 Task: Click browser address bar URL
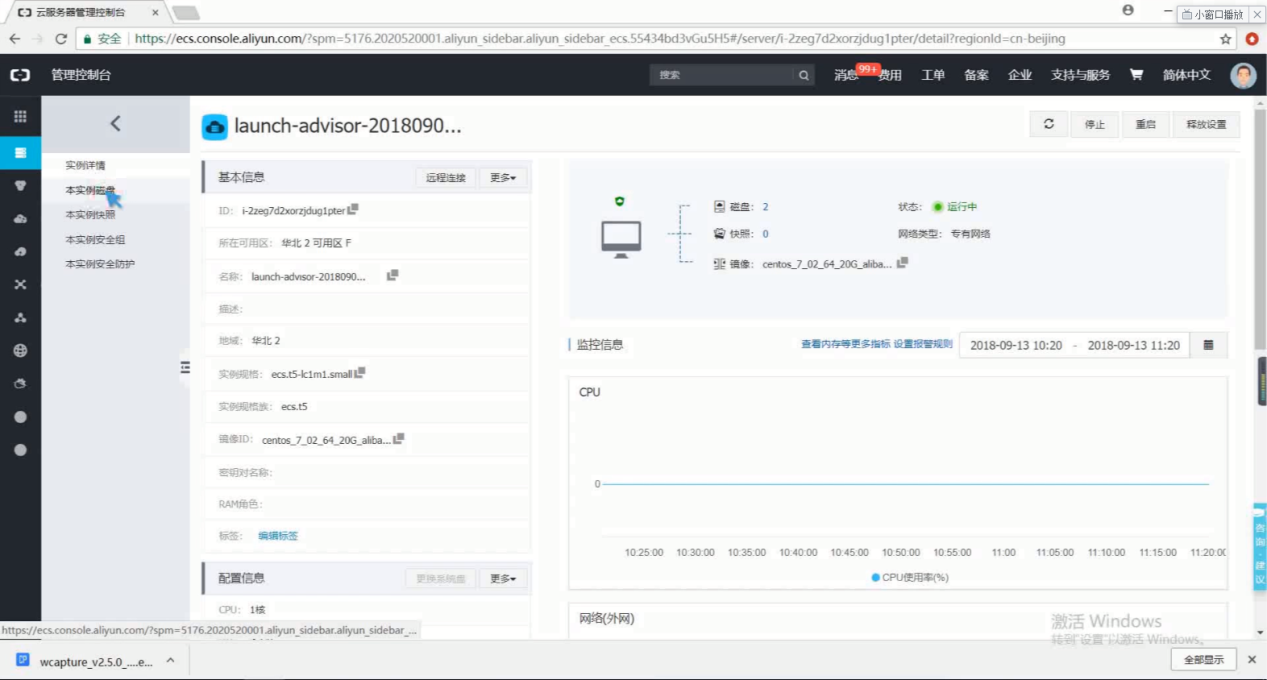tap(600, 39)
